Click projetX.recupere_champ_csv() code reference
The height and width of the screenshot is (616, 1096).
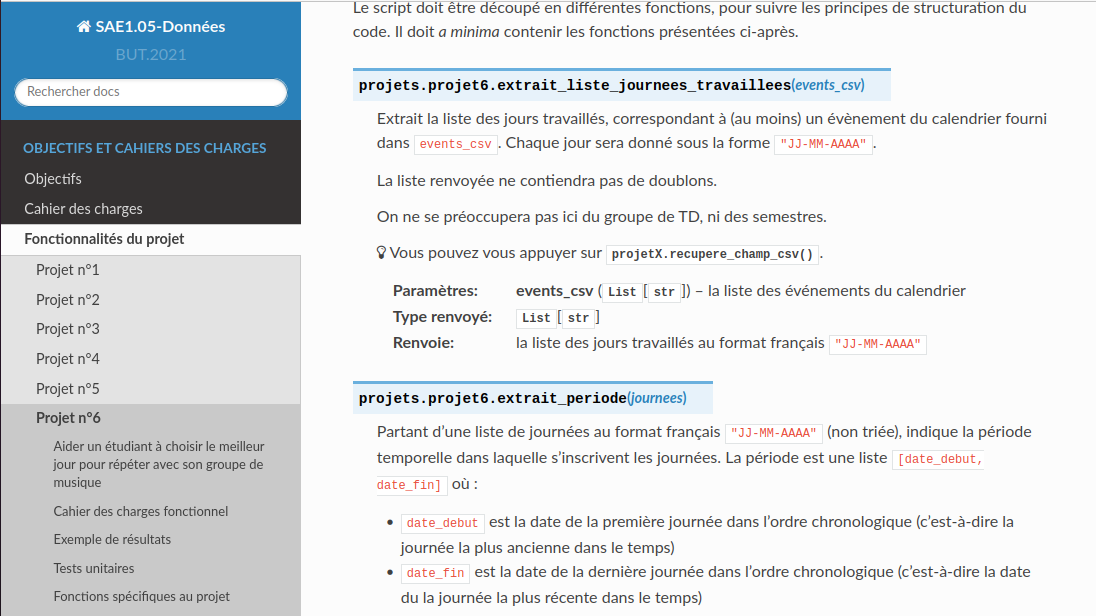click(712, 255)
